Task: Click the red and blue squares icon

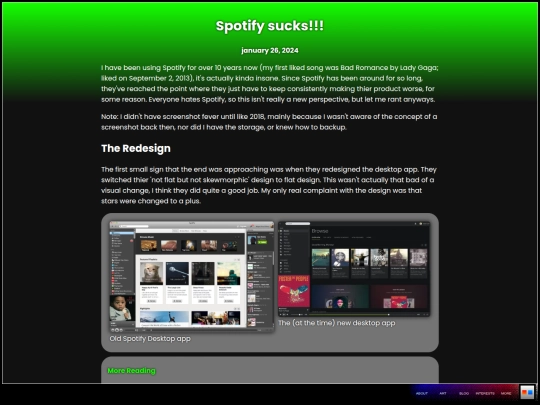Action: point(527,392)
